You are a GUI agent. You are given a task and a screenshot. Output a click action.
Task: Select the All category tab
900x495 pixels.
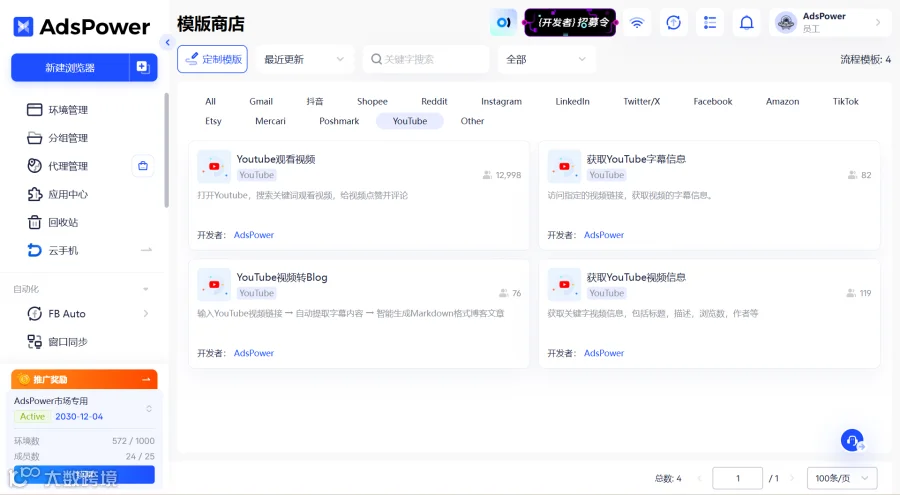point(211,102)
